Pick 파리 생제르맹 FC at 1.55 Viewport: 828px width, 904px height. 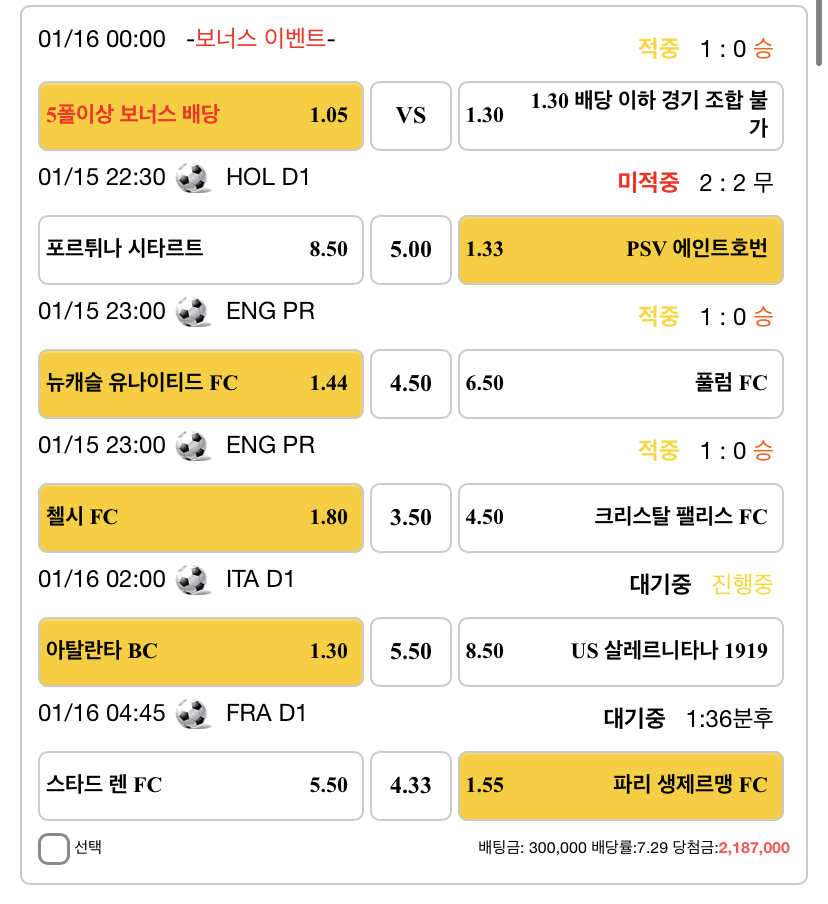pyautogui.click(x=620, y=786)
